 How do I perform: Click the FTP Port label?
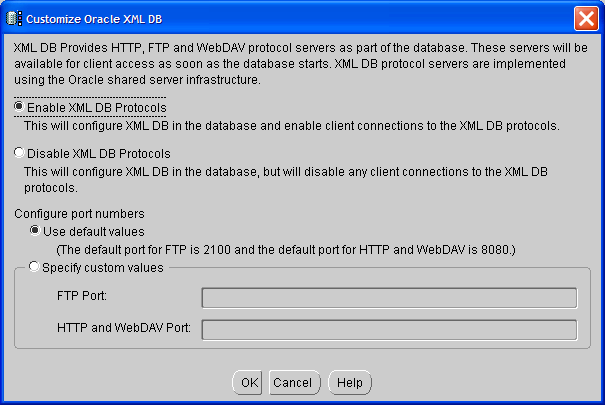click(82, 297)
